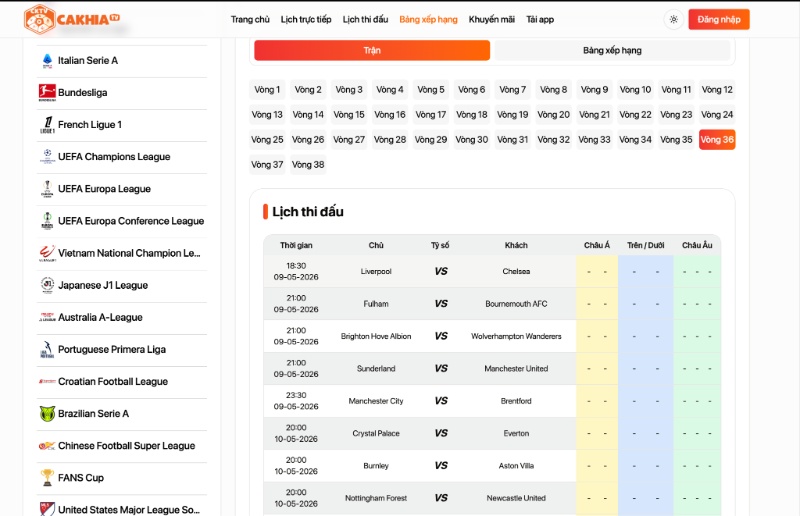The image size is (800, 516).
Task: Click Bournemouth AFC team name
Action: [516, 304]
